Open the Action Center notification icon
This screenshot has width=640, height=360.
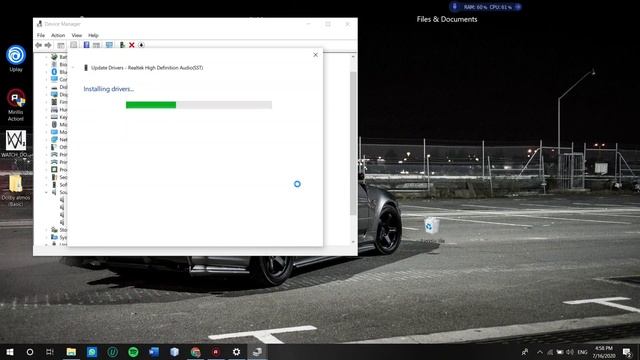[627, 352]
